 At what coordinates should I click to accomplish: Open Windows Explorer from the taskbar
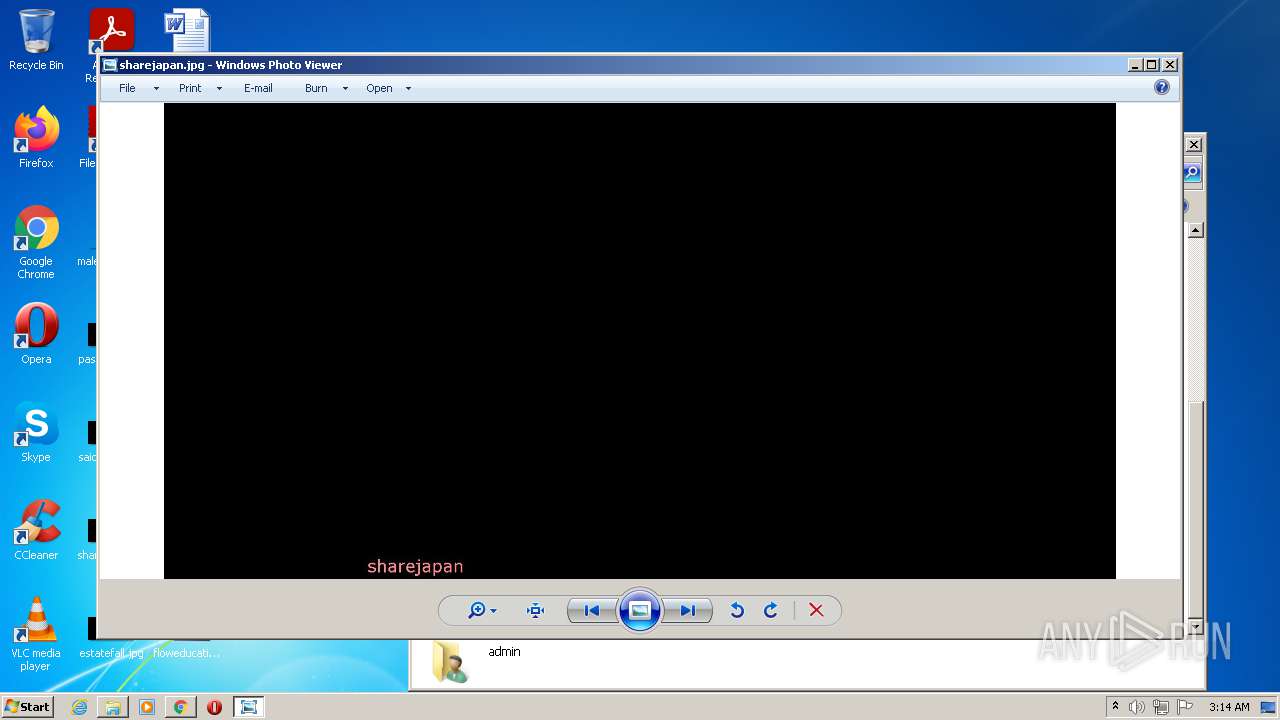tap(113, 707)
